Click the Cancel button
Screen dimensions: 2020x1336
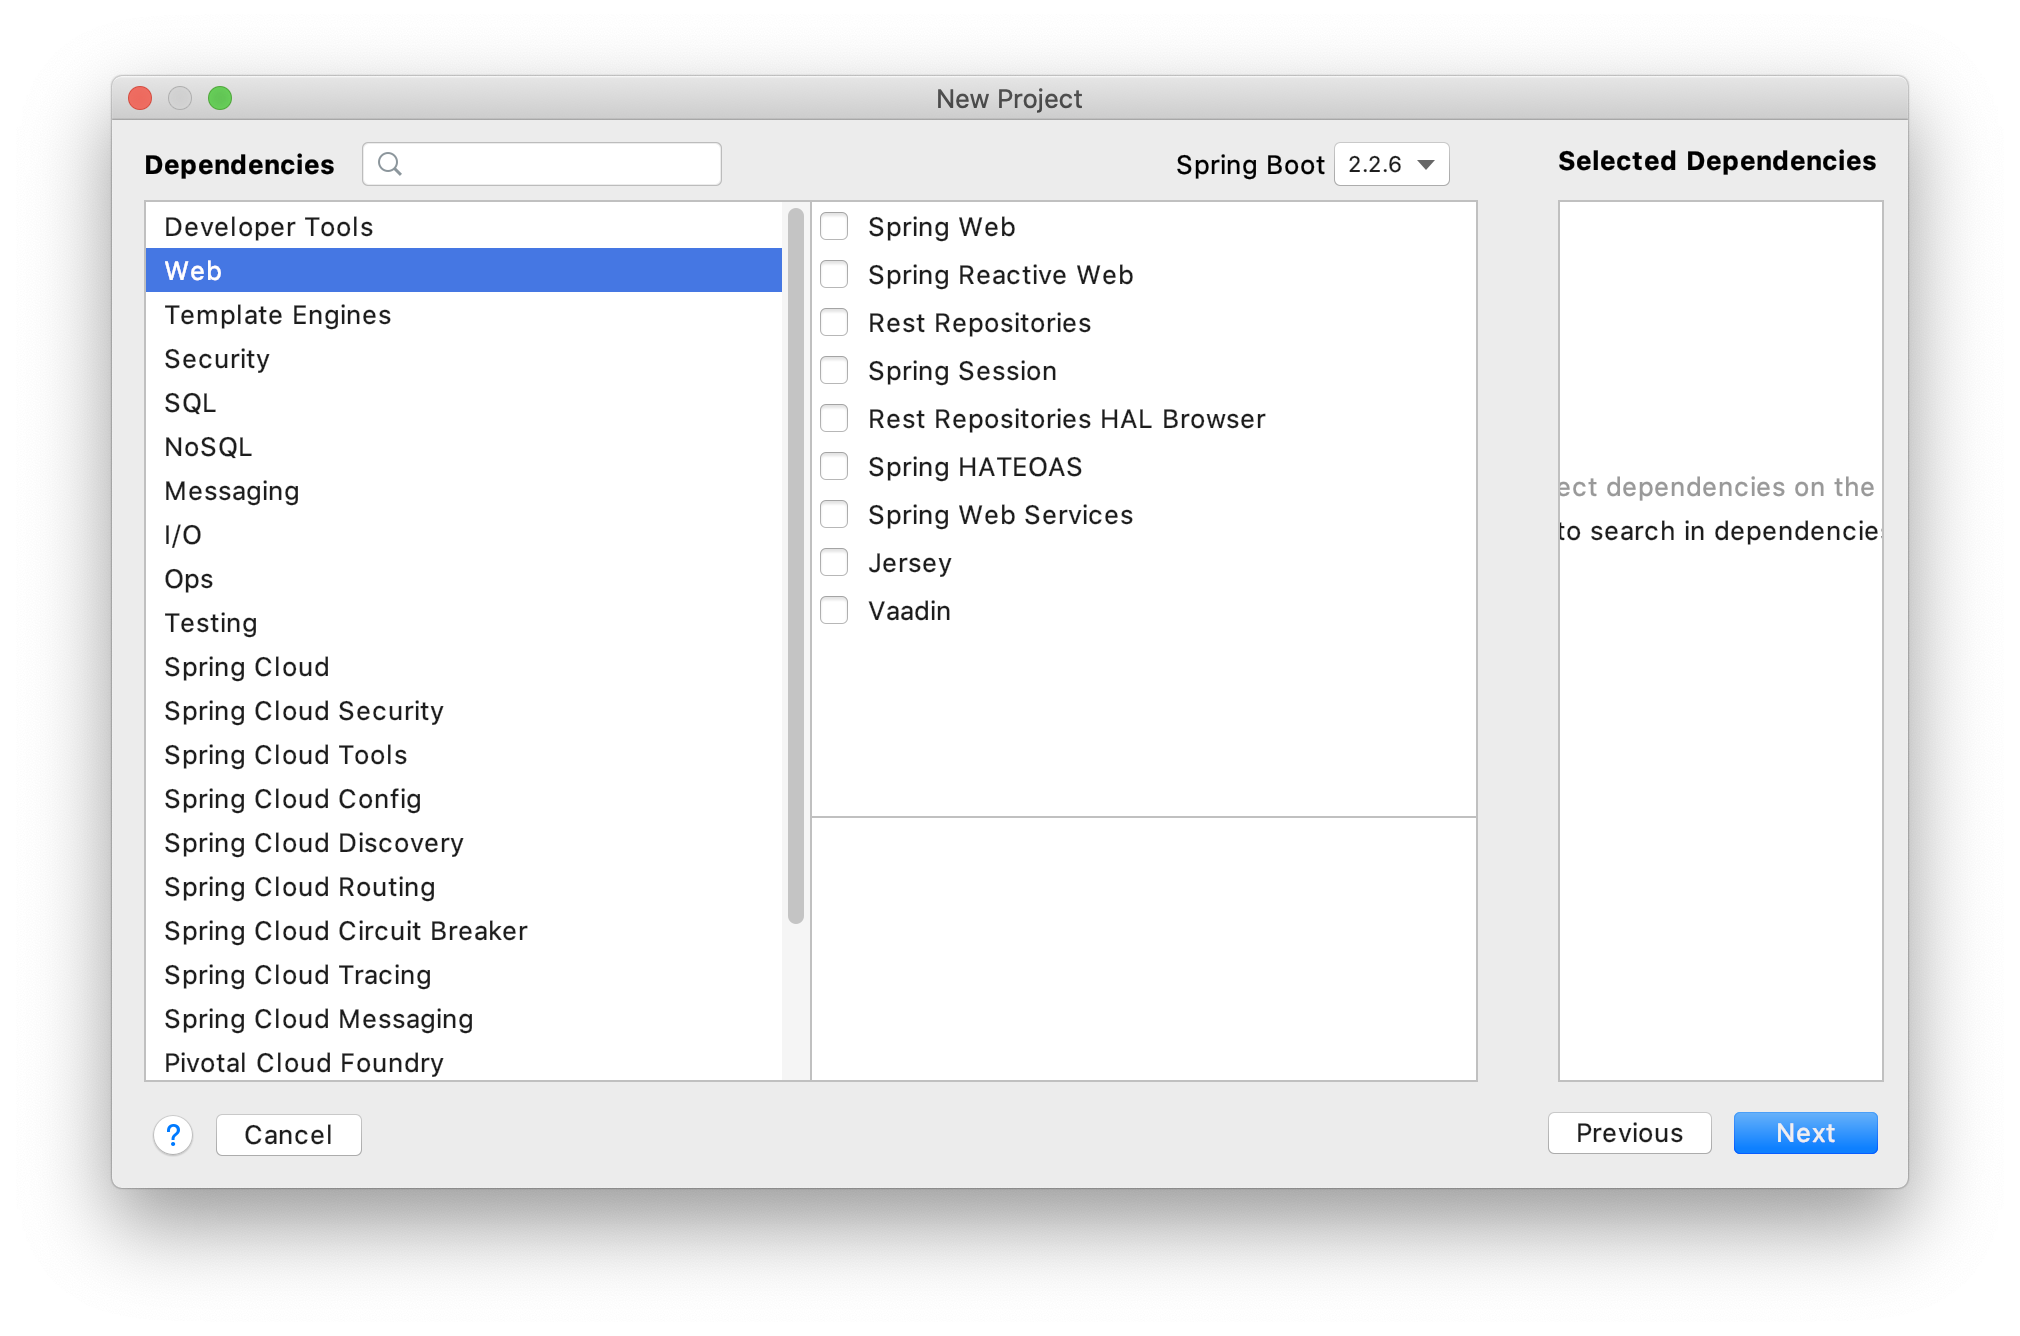[x=289, y=1135]
